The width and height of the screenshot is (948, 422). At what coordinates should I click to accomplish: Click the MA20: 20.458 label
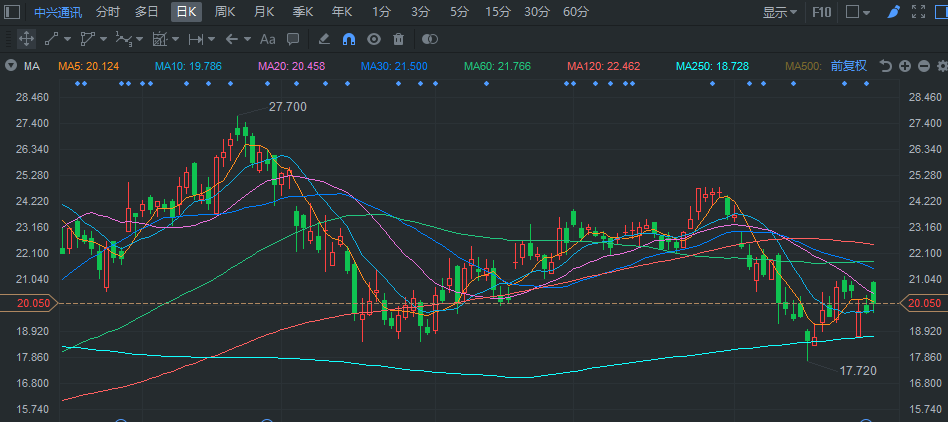pyautogui.click(x=291, y=66)
